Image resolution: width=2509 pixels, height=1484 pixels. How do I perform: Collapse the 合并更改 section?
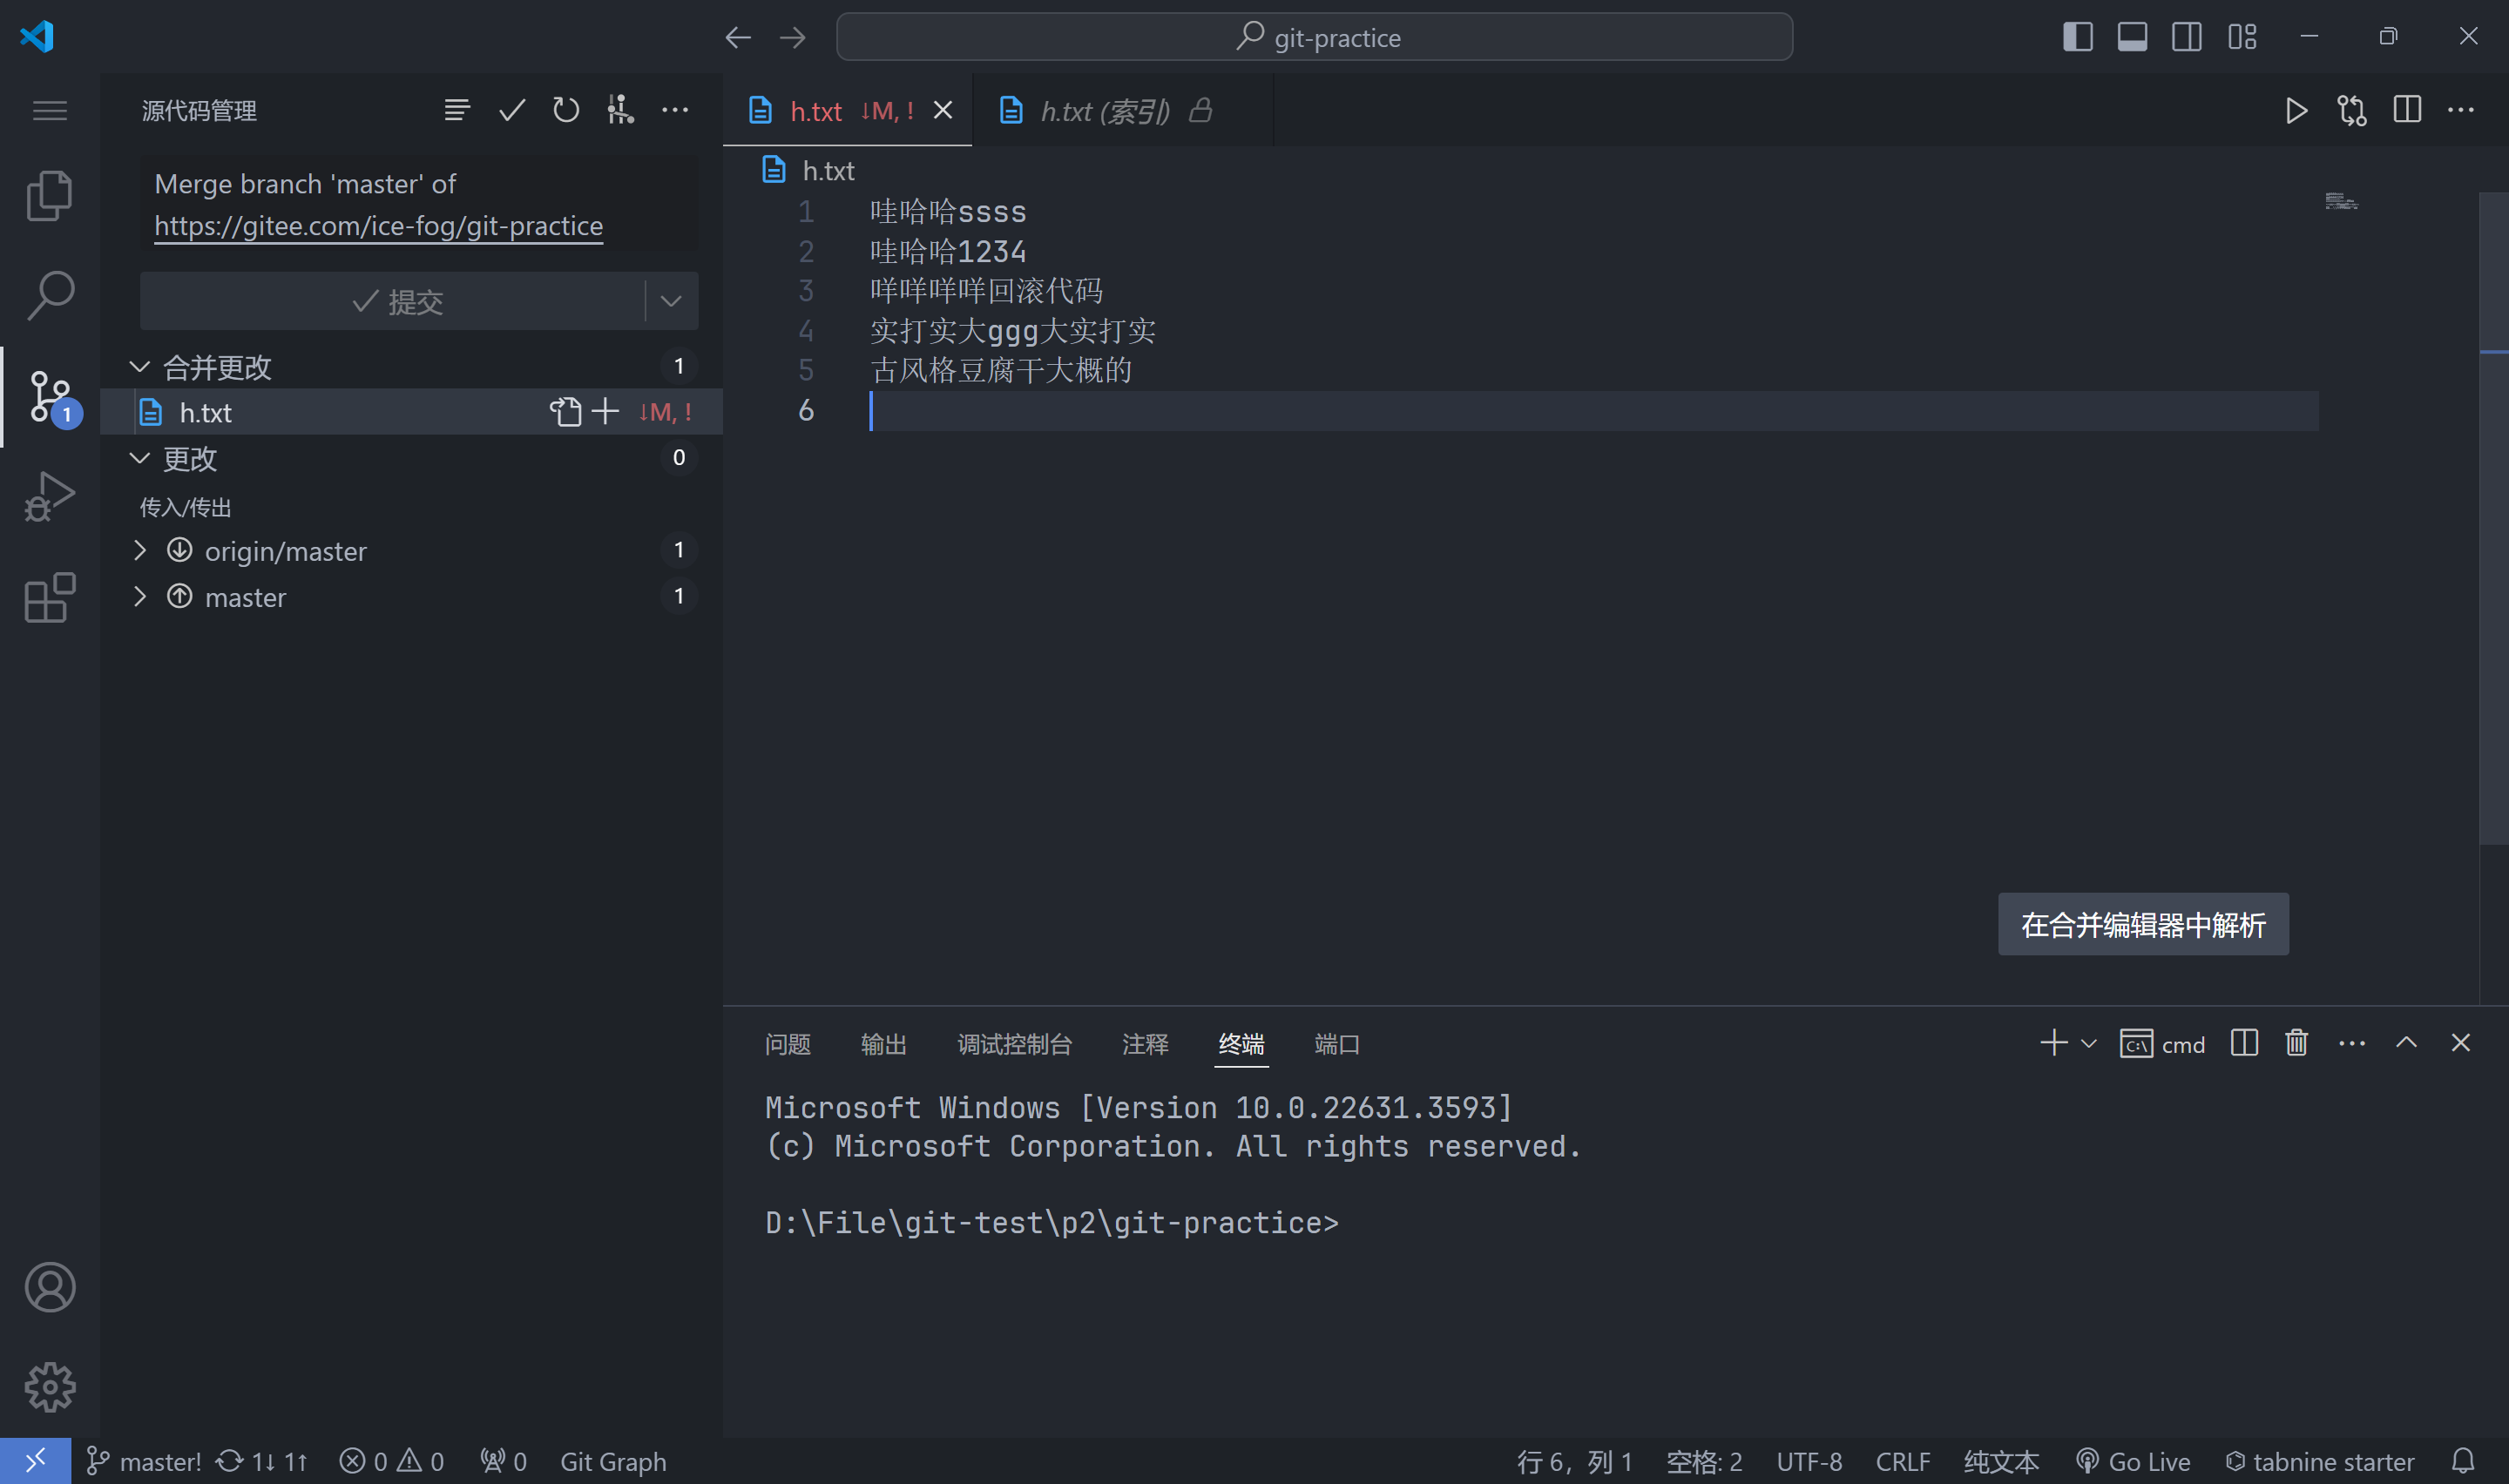tap(140, 367)
